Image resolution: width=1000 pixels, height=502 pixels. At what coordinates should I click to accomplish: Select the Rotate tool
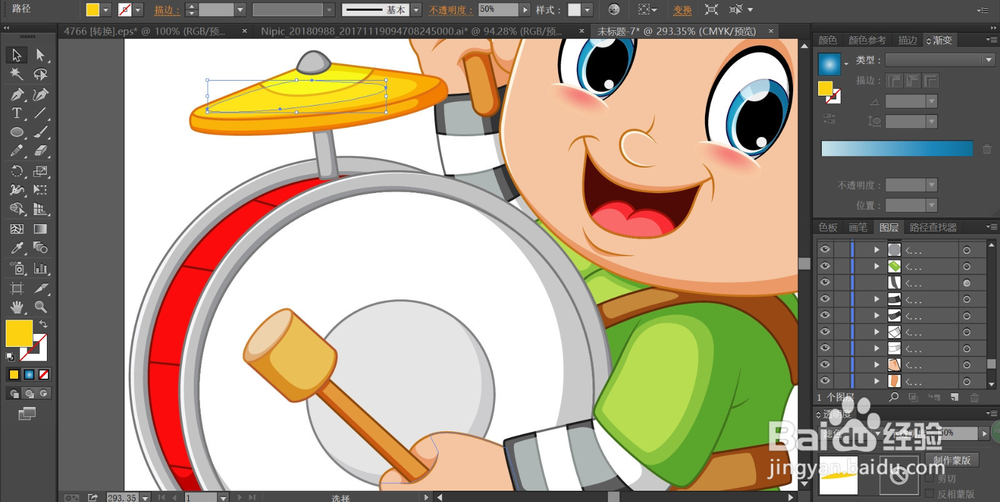(x=17, y=171)
